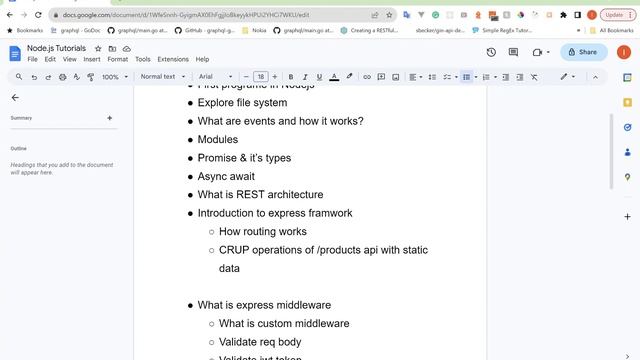Open the Arial font dropdown

pyautogui.click(x=215, y=77)
